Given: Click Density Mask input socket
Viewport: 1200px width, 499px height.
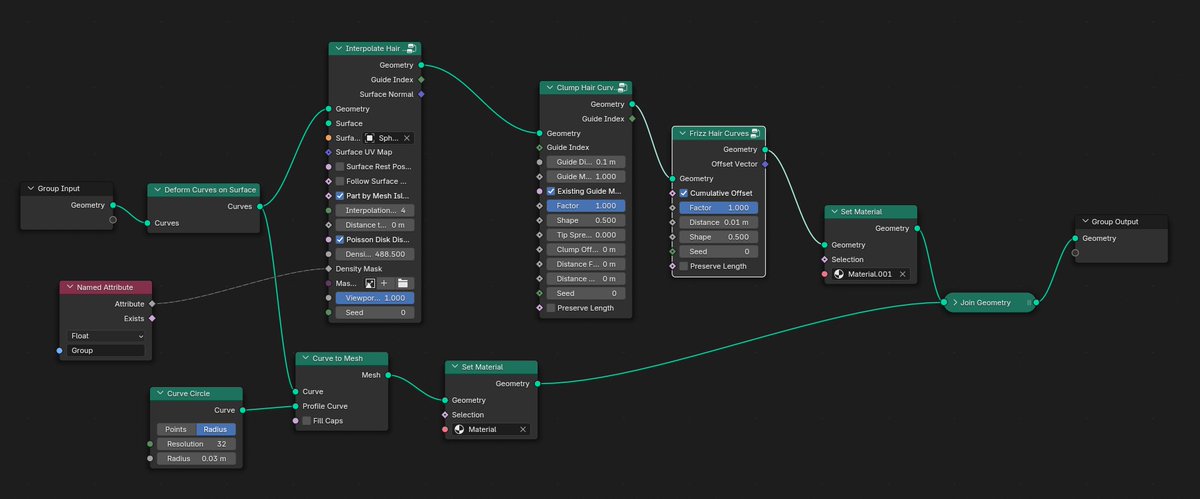Looking at the screenshot, I should [328, 269].
